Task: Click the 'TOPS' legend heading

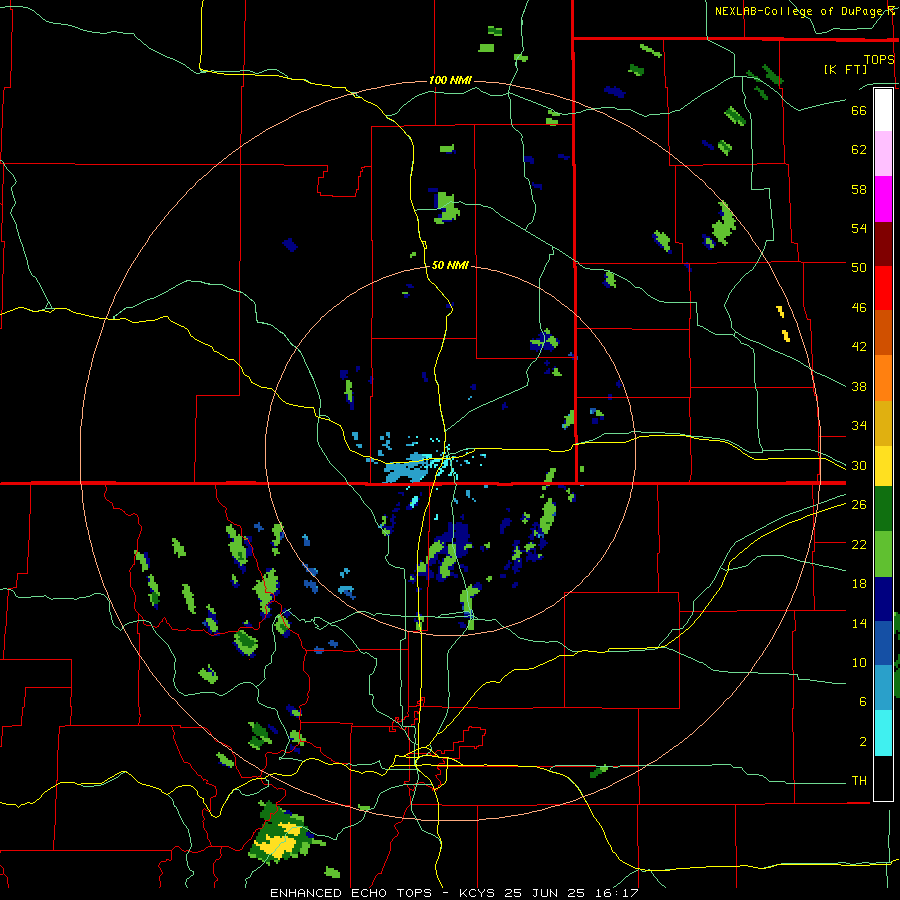Action: point(879,59)
